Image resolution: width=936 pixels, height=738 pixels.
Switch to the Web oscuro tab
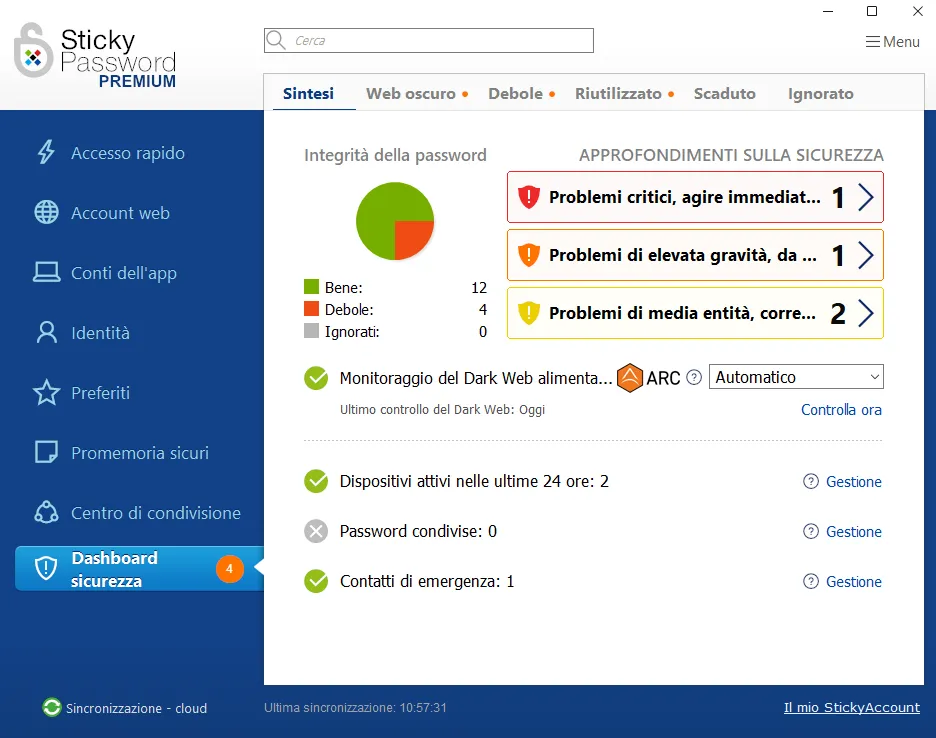click(x=410, y=94)
